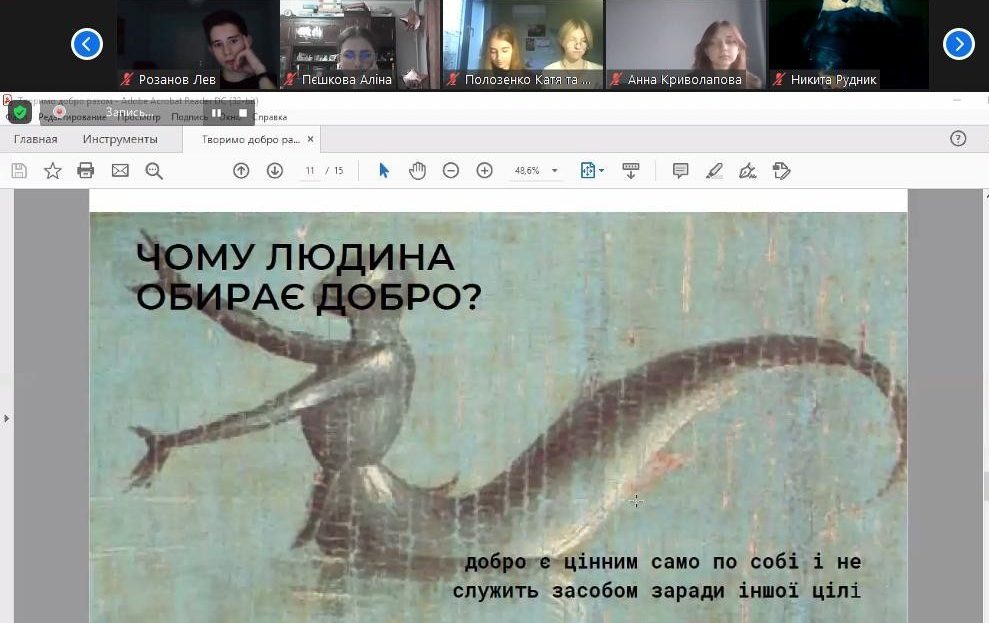Image resolution: width=989 pixels, height=623 pixels.
Task: Click the zoom level field 48,6%
Action: coord(527,171)
